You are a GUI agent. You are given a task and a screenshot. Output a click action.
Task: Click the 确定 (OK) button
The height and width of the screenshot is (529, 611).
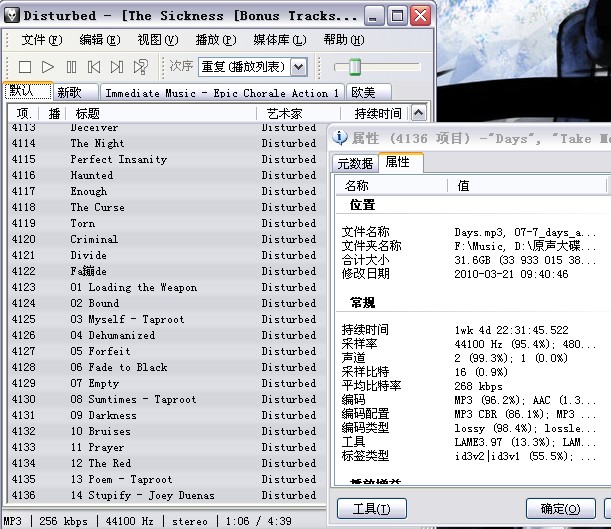(559, 509)
